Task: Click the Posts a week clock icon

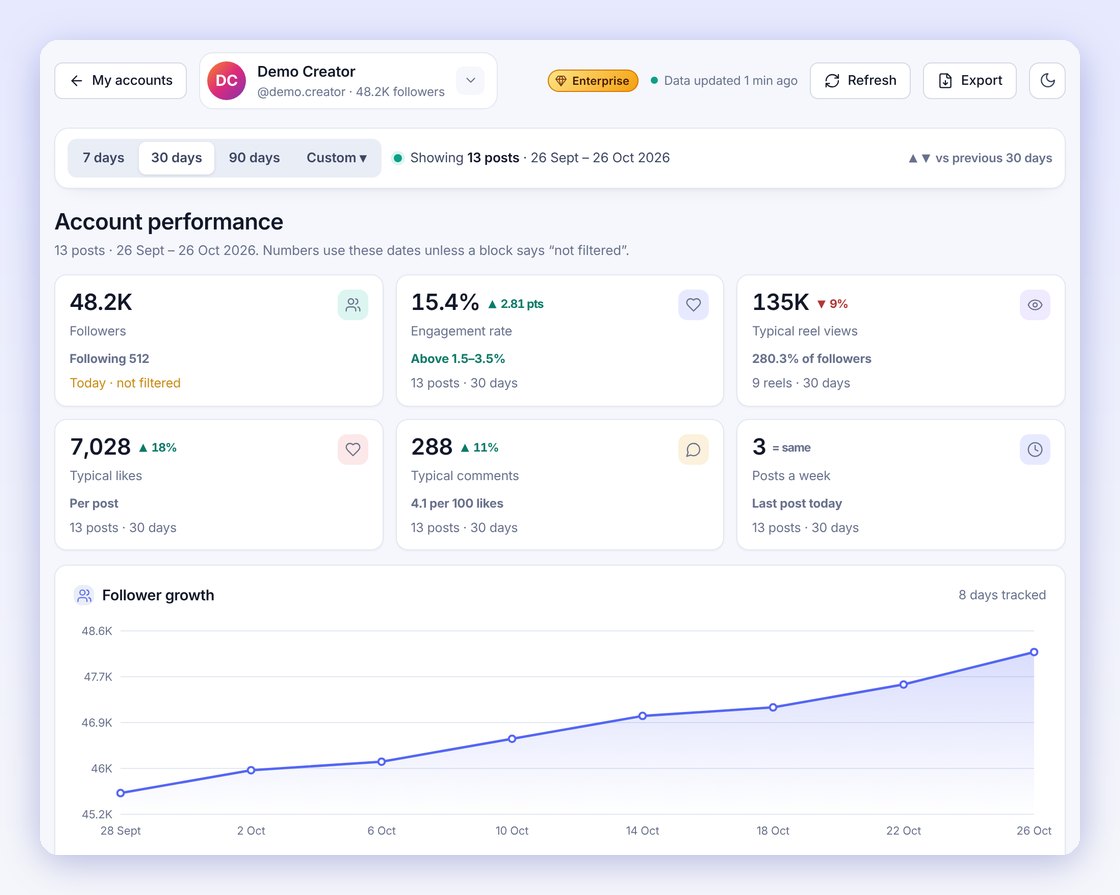Action: (x=1035, y=449)
